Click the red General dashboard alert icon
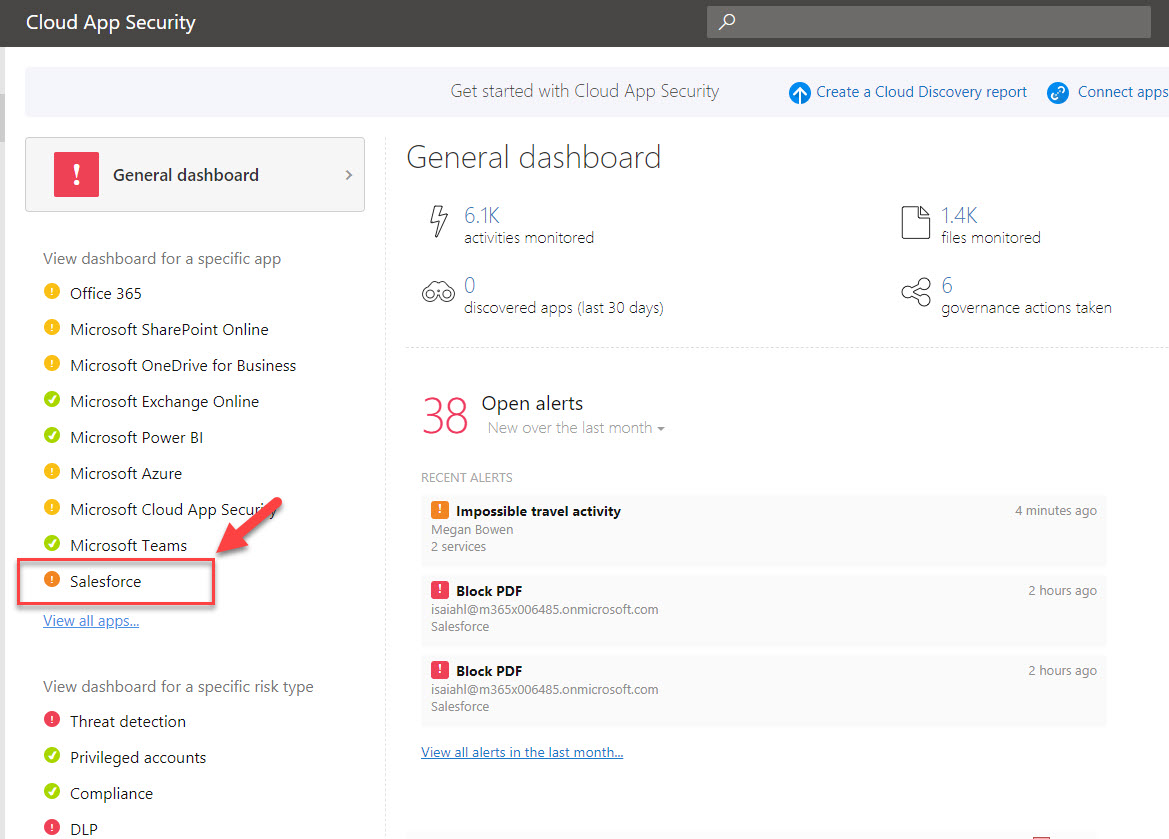1169x839 pixels. (x=76, y=175)
